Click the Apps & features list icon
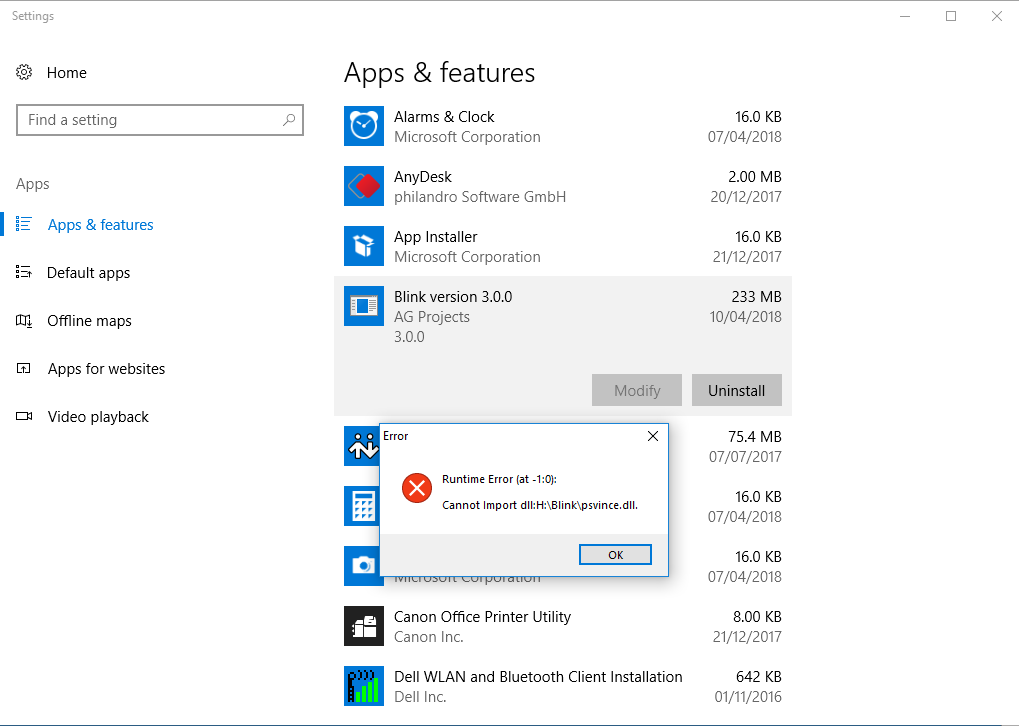Image resolution: width=1019 pixels, height=726 pixels. point(23,224)
